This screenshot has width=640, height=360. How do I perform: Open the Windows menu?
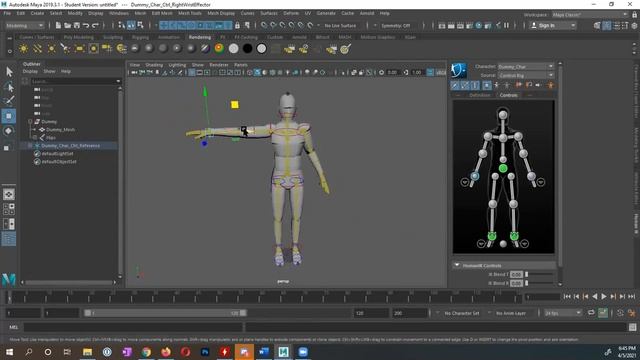point(119,13)
